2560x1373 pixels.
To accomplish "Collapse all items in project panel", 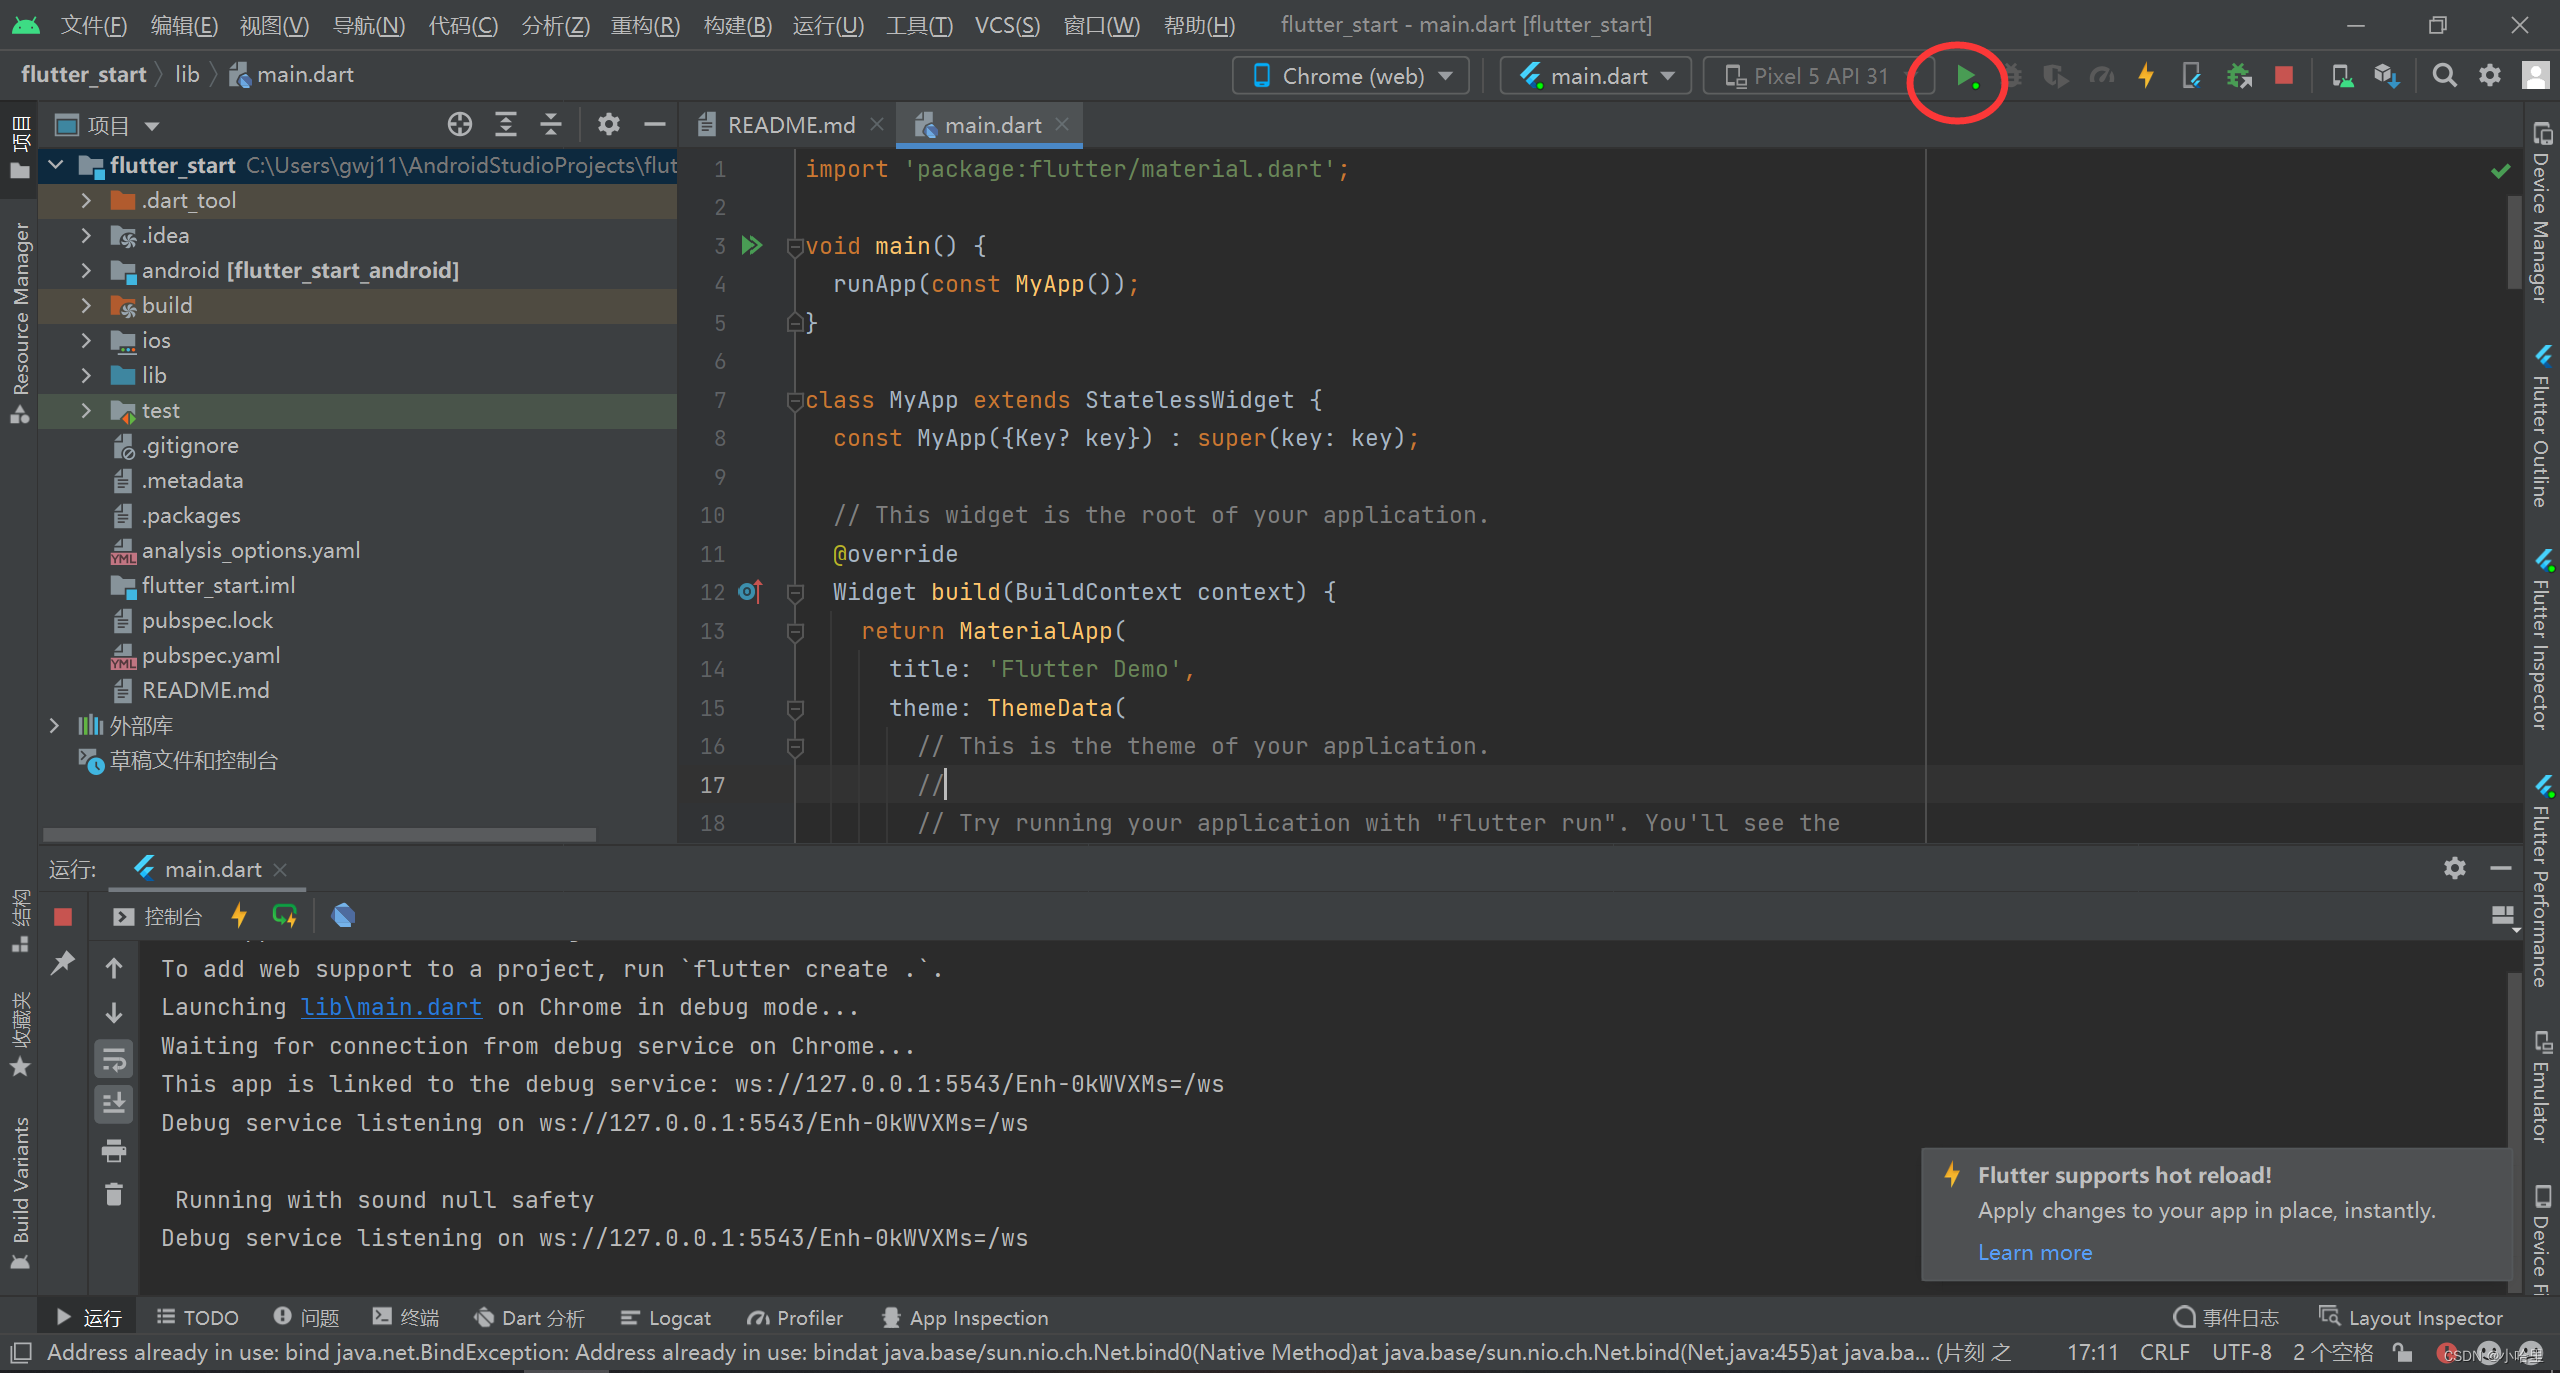I will pyautogui.click(x=551, y=125).
